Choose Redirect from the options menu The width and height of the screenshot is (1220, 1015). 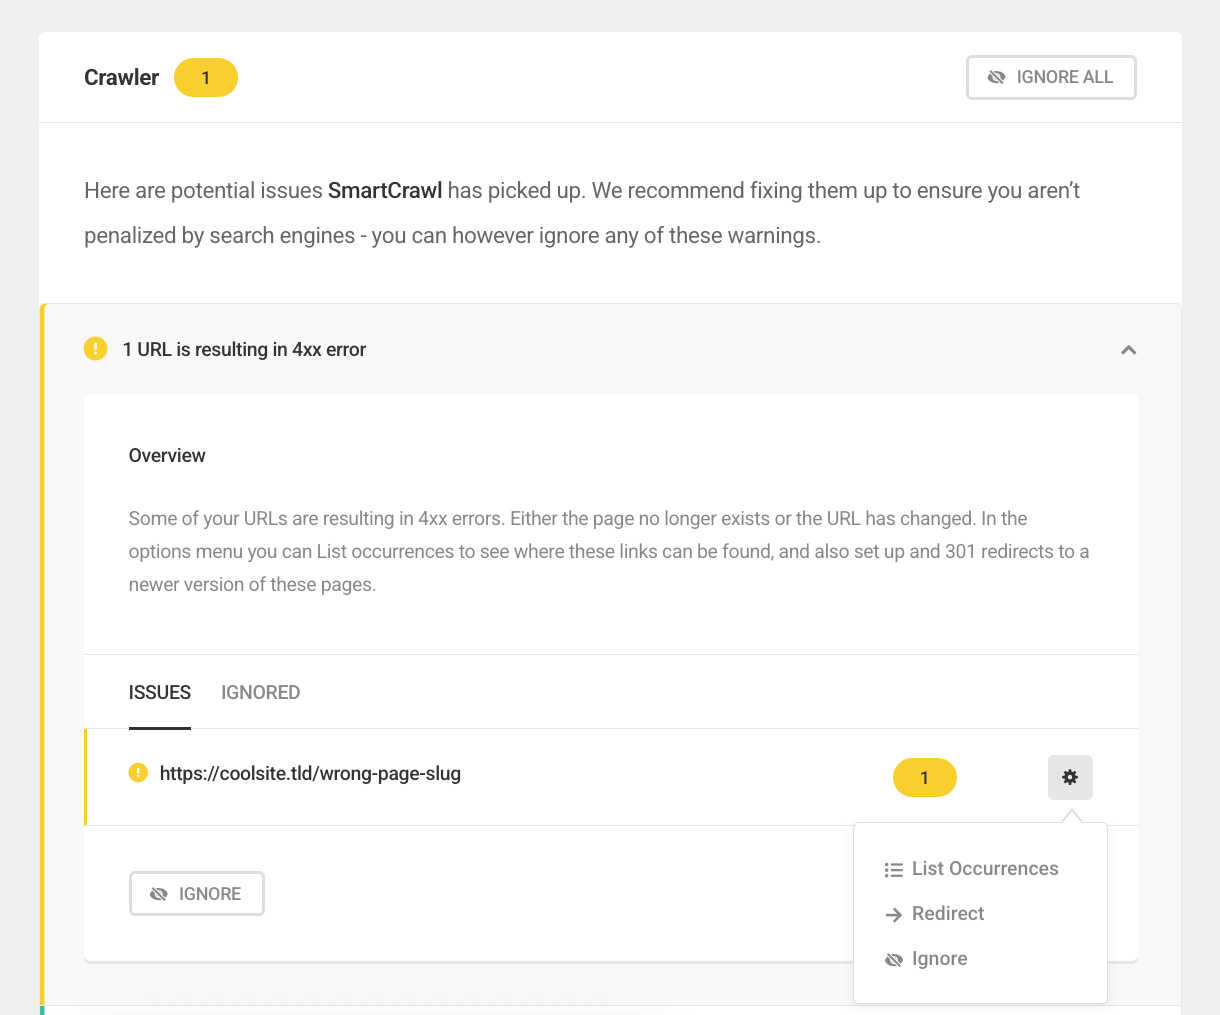pos(947,914)
